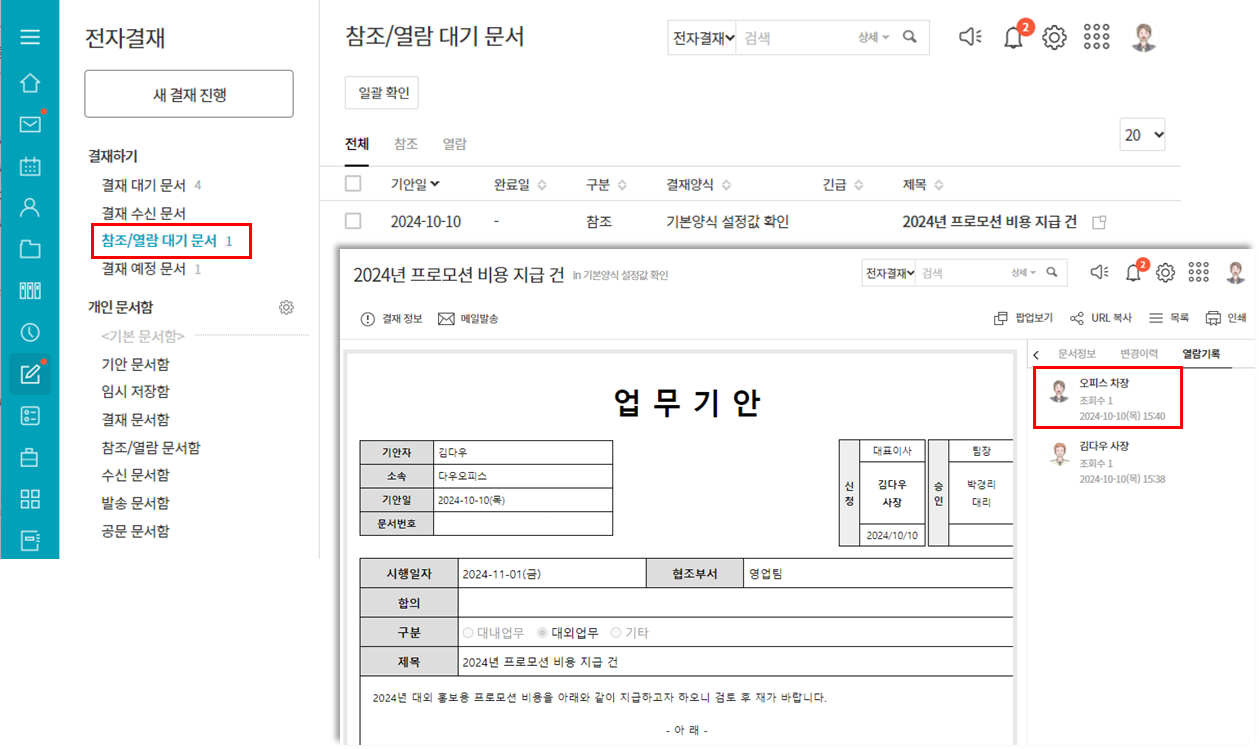Click the 메일발송 envelope icon
The image size is (1259, 749).
pos(446,318)
